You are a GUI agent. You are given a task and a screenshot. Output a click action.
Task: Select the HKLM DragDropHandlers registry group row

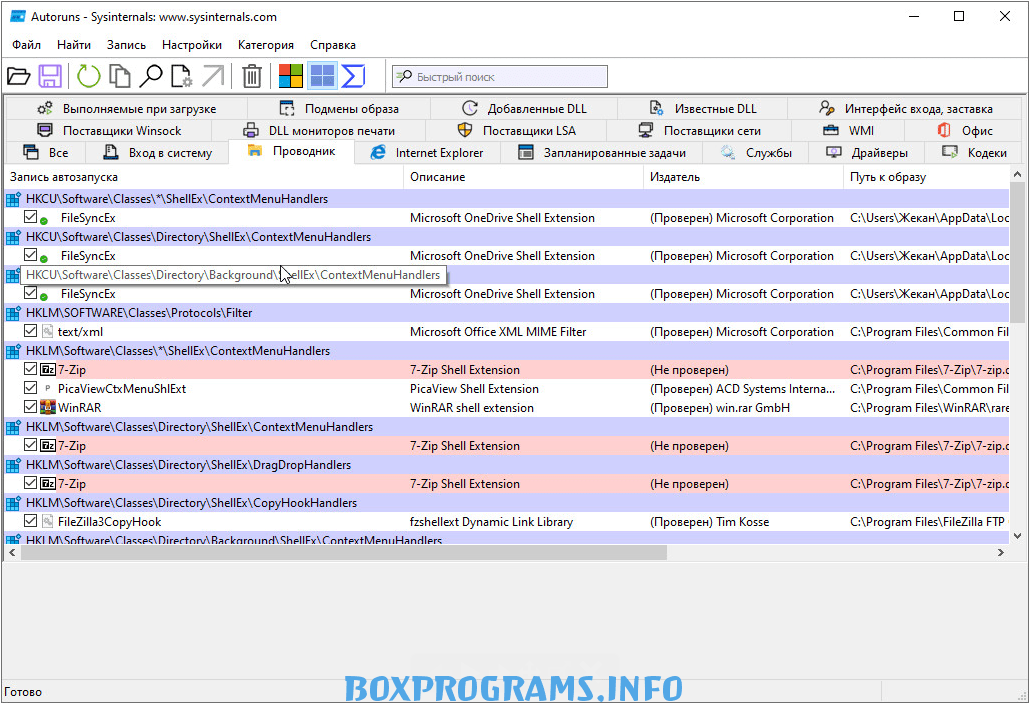506,464
